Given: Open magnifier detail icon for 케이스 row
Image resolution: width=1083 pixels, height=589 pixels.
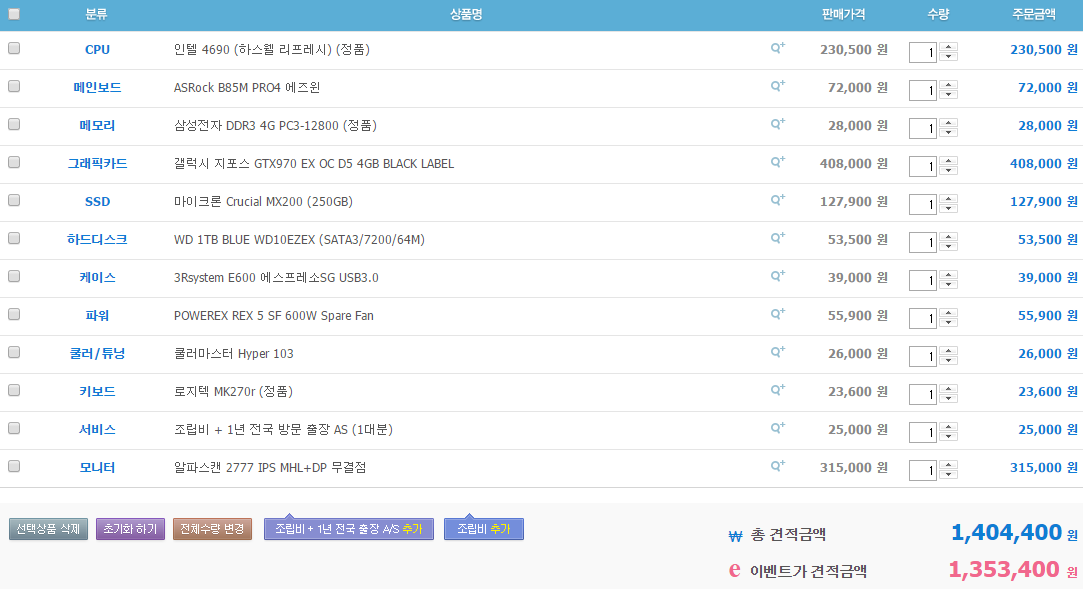Looking at the screenshot, I should tap(778, 276).
